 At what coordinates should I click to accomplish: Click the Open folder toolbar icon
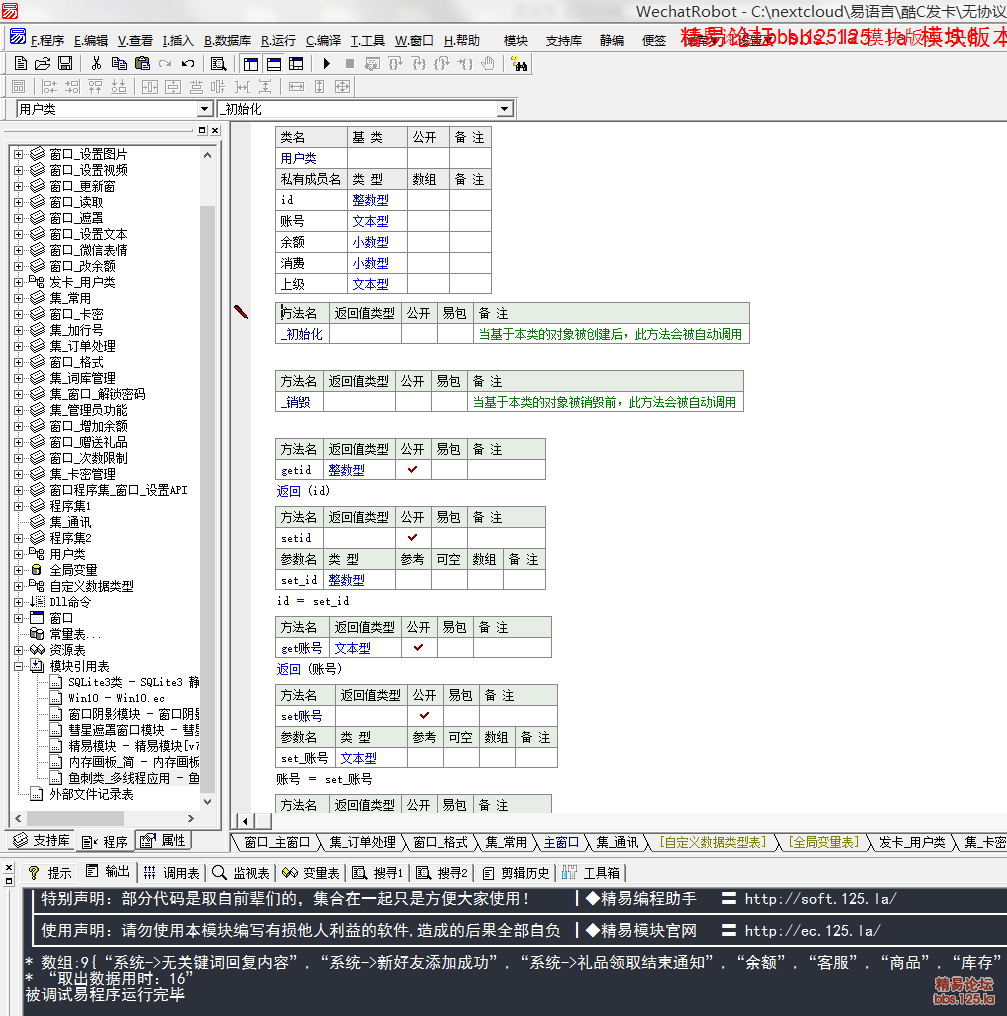[x=42, y=63]
